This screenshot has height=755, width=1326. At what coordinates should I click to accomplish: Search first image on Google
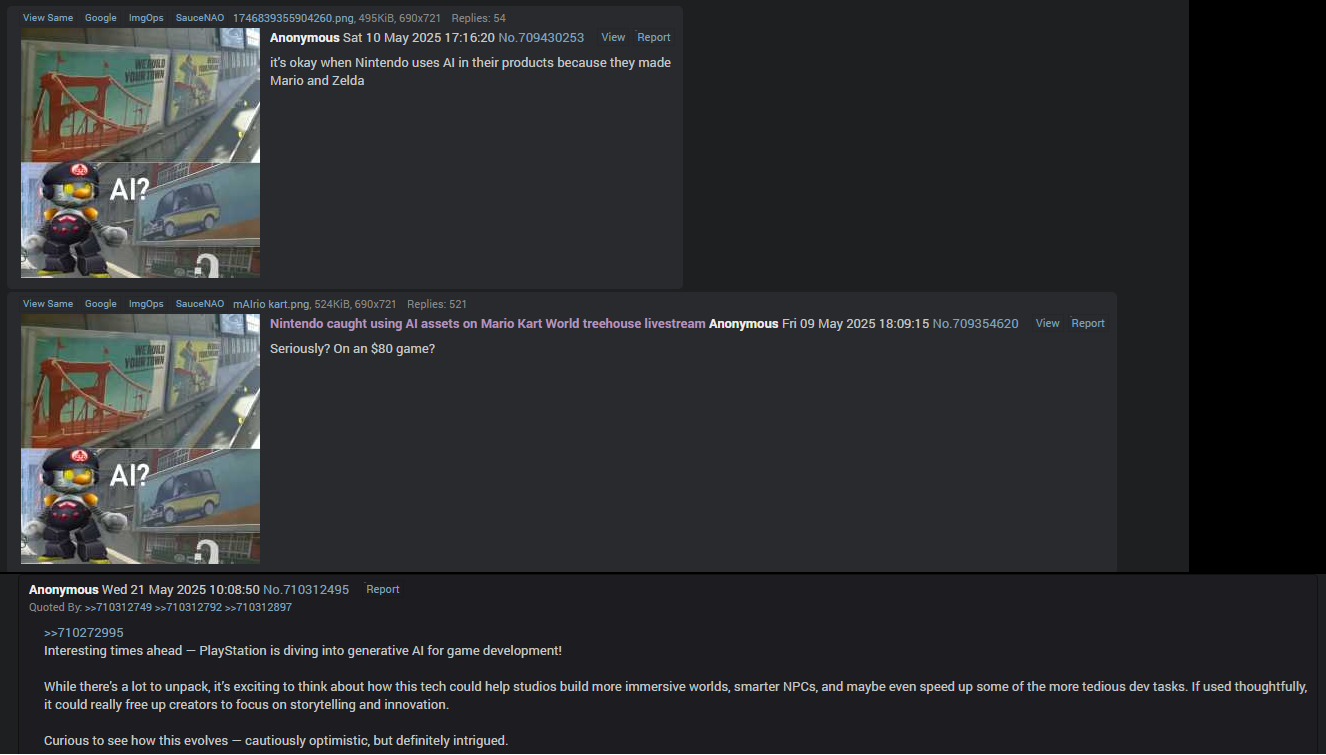(100, 18)
